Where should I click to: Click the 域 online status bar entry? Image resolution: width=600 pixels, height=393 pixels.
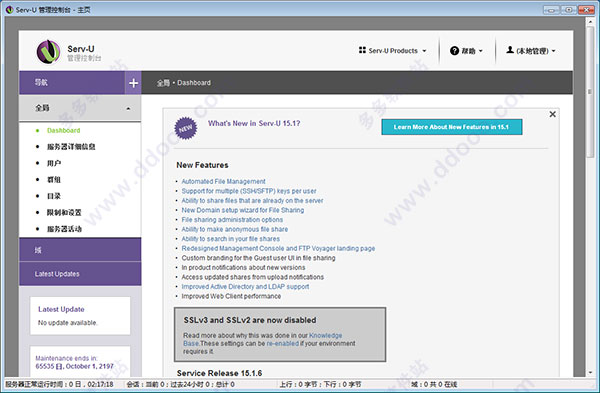pyautogui.click(x=434, y=384)
